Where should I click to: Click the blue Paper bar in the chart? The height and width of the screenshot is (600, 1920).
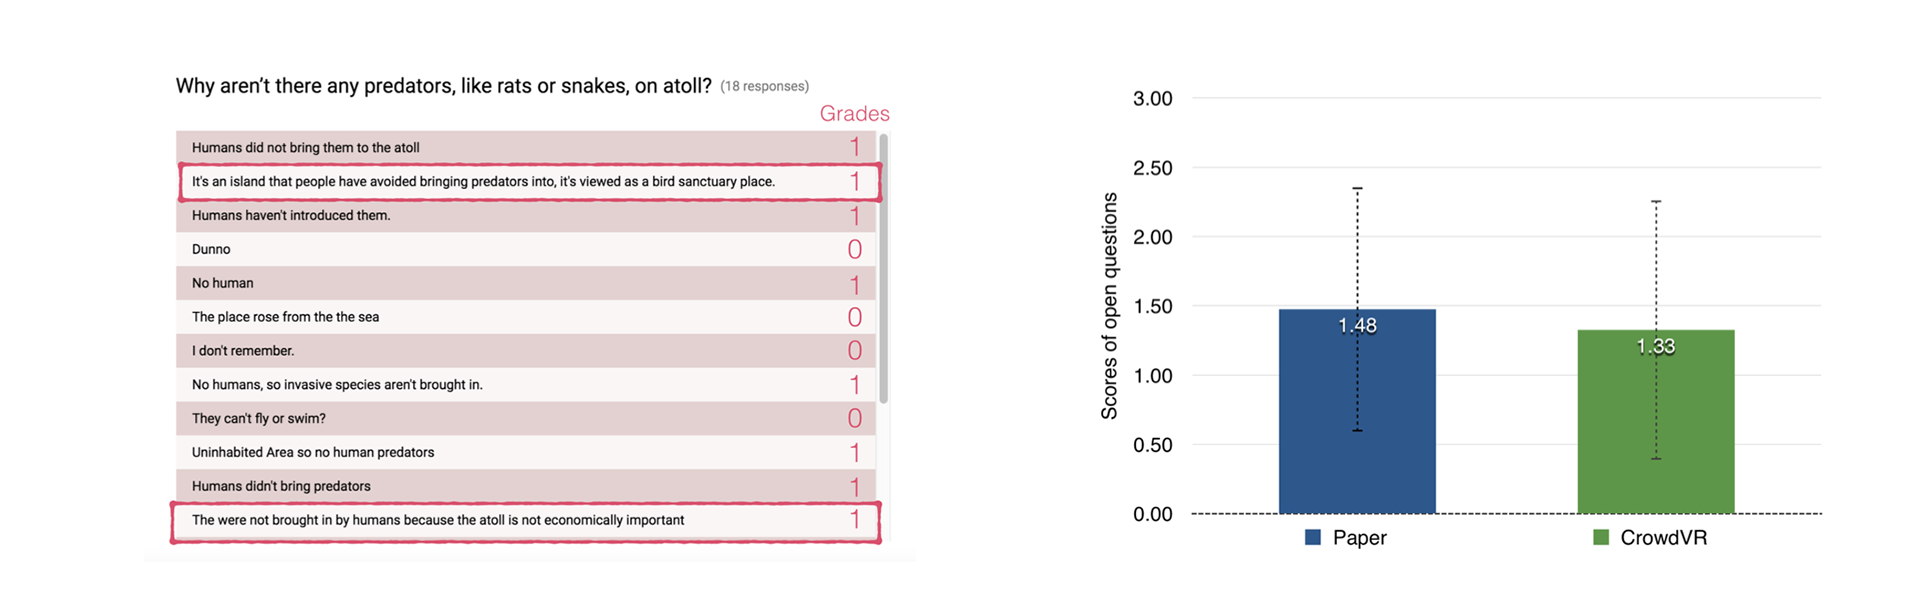[x=1357, y=420]
